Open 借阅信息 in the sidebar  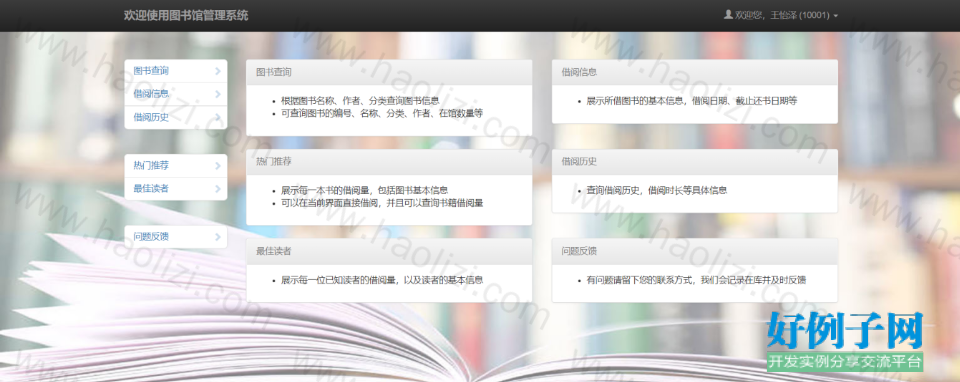pos(176,94)
